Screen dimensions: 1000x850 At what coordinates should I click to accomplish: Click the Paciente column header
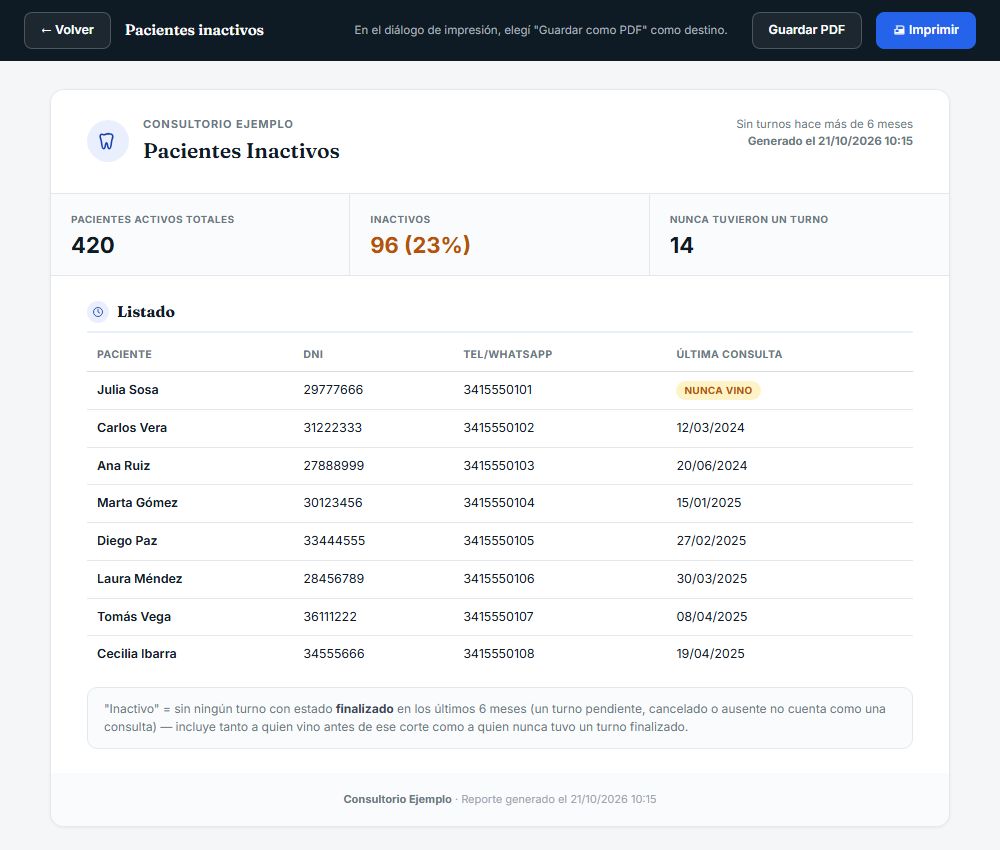tap(124, 354)
